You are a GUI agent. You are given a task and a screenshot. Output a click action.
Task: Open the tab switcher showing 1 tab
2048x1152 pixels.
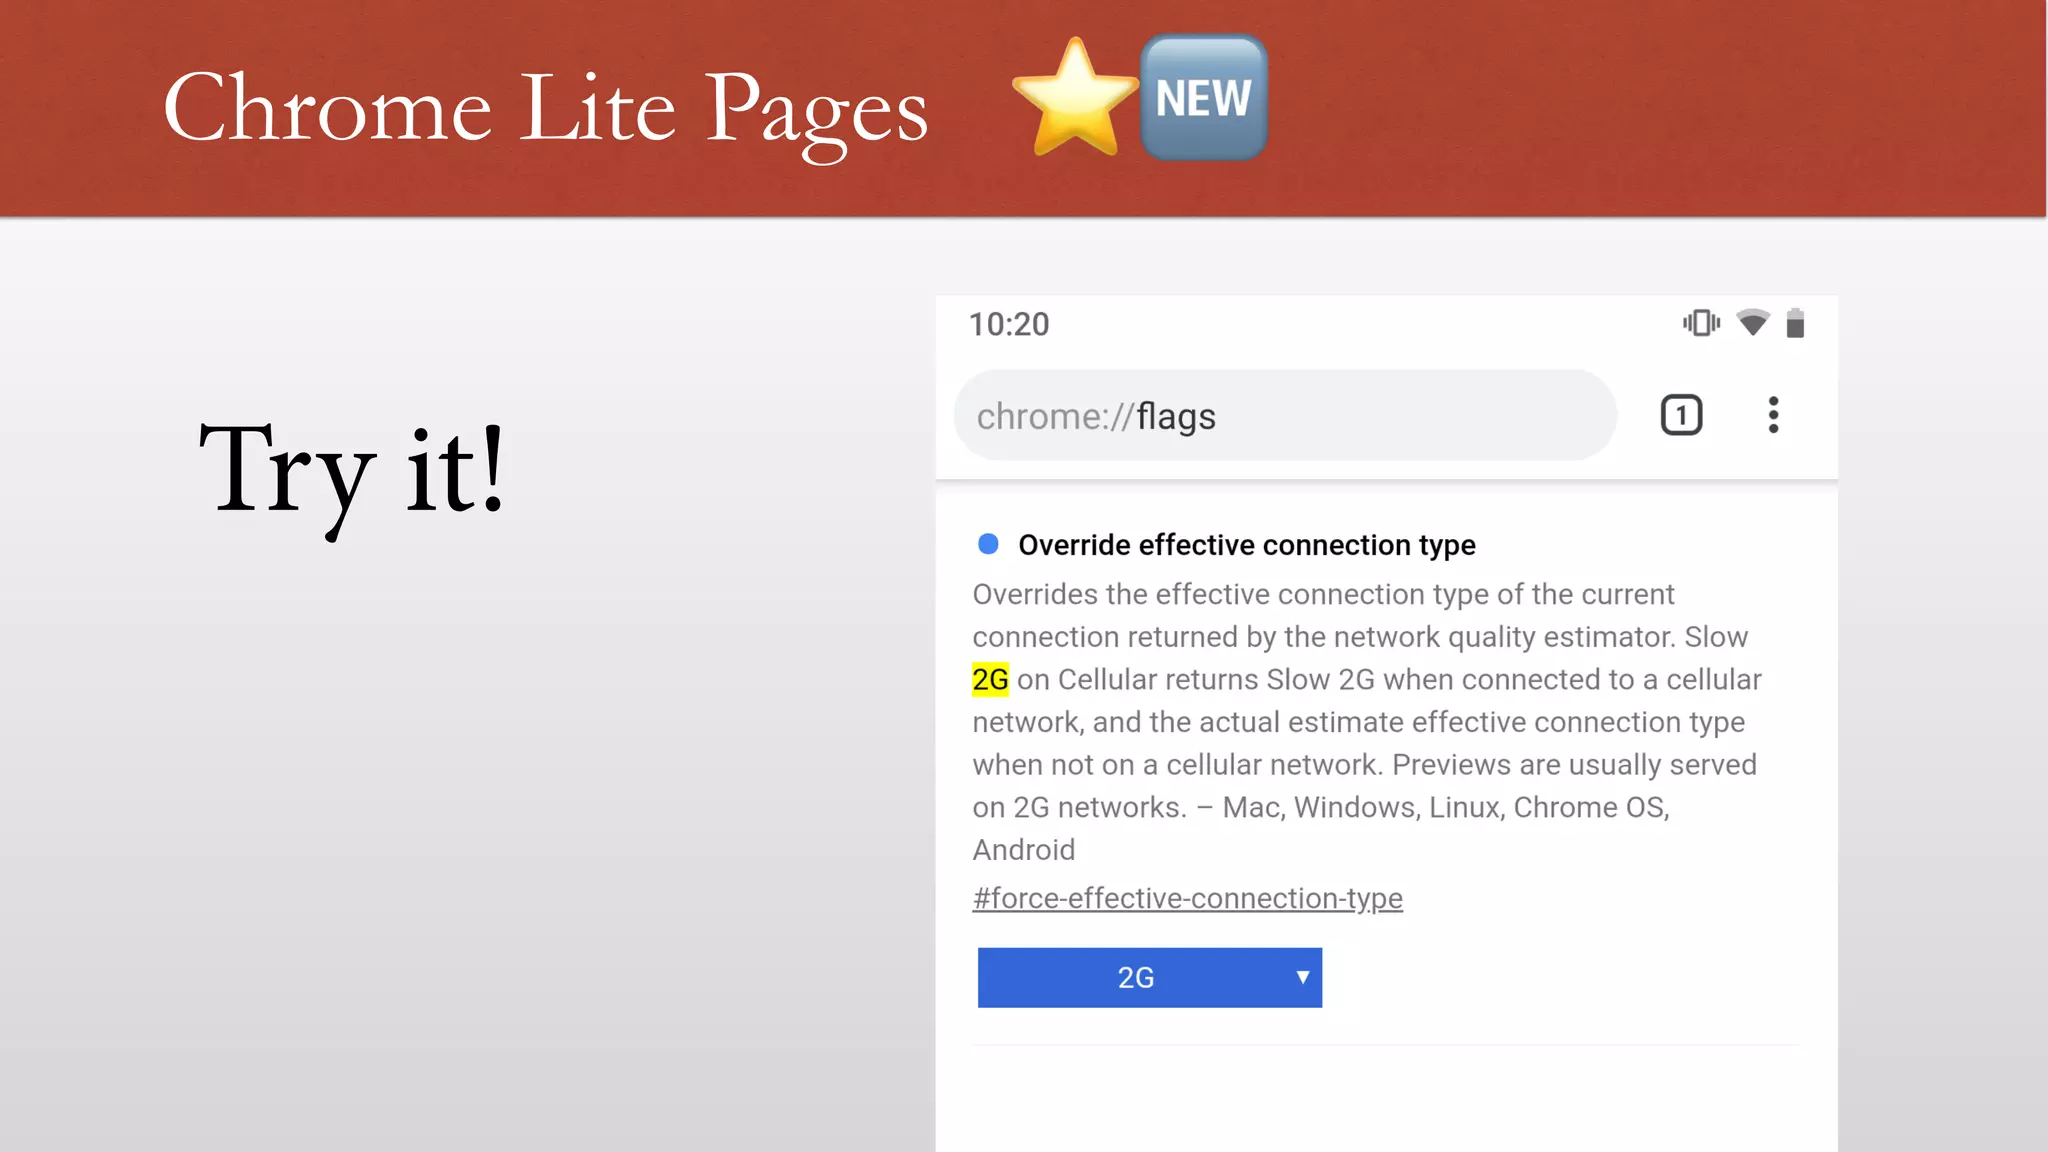point(1681,415)
